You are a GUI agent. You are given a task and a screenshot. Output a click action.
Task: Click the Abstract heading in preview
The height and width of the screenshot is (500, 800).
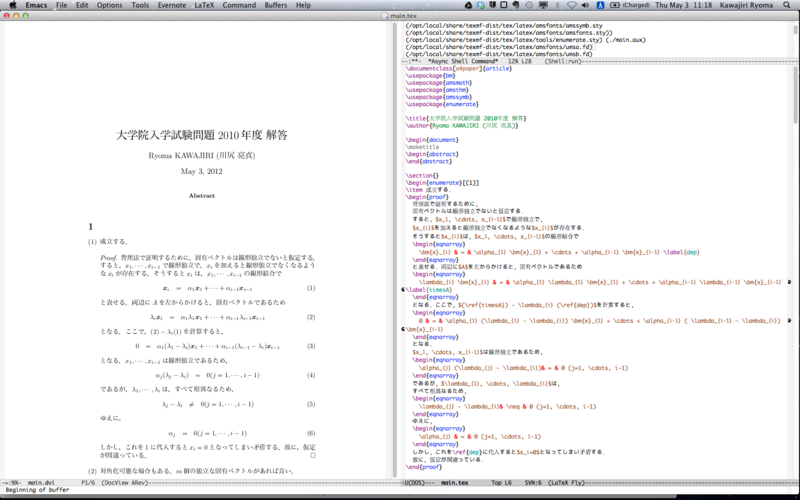202,195
